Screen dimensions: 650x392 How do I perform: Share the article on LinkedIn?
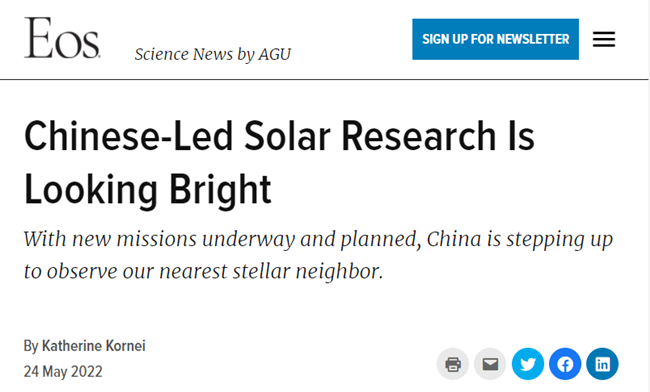point(602,364)
